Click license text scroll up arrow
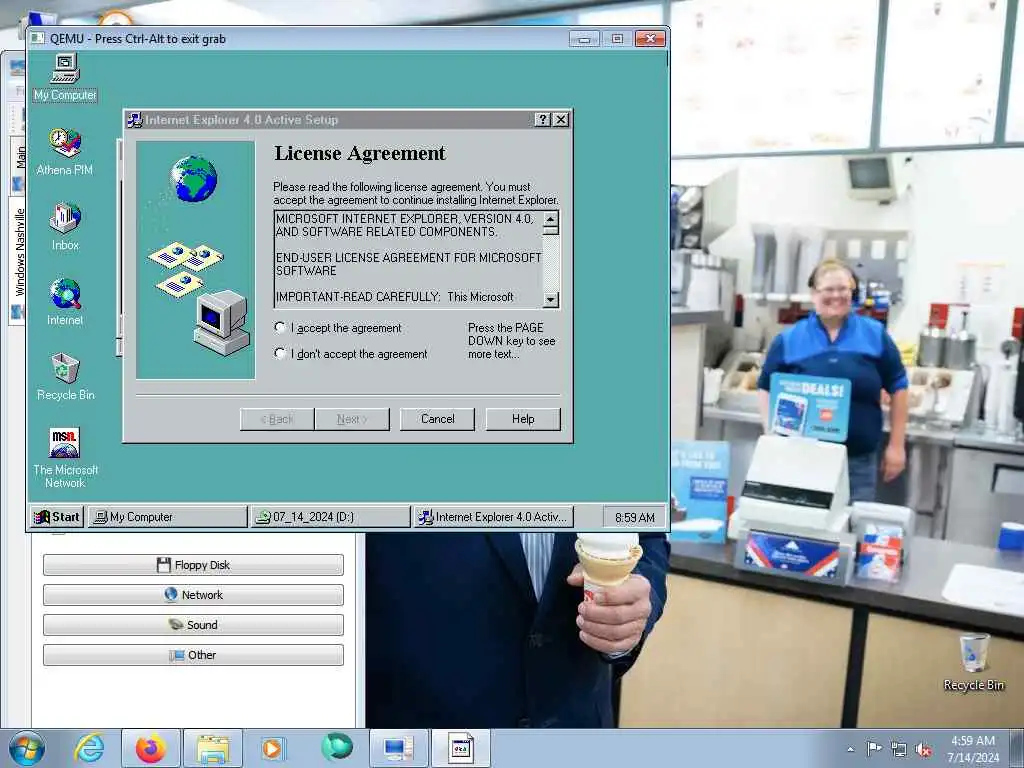Screen dimensions: 1024x768 point(551,219)
